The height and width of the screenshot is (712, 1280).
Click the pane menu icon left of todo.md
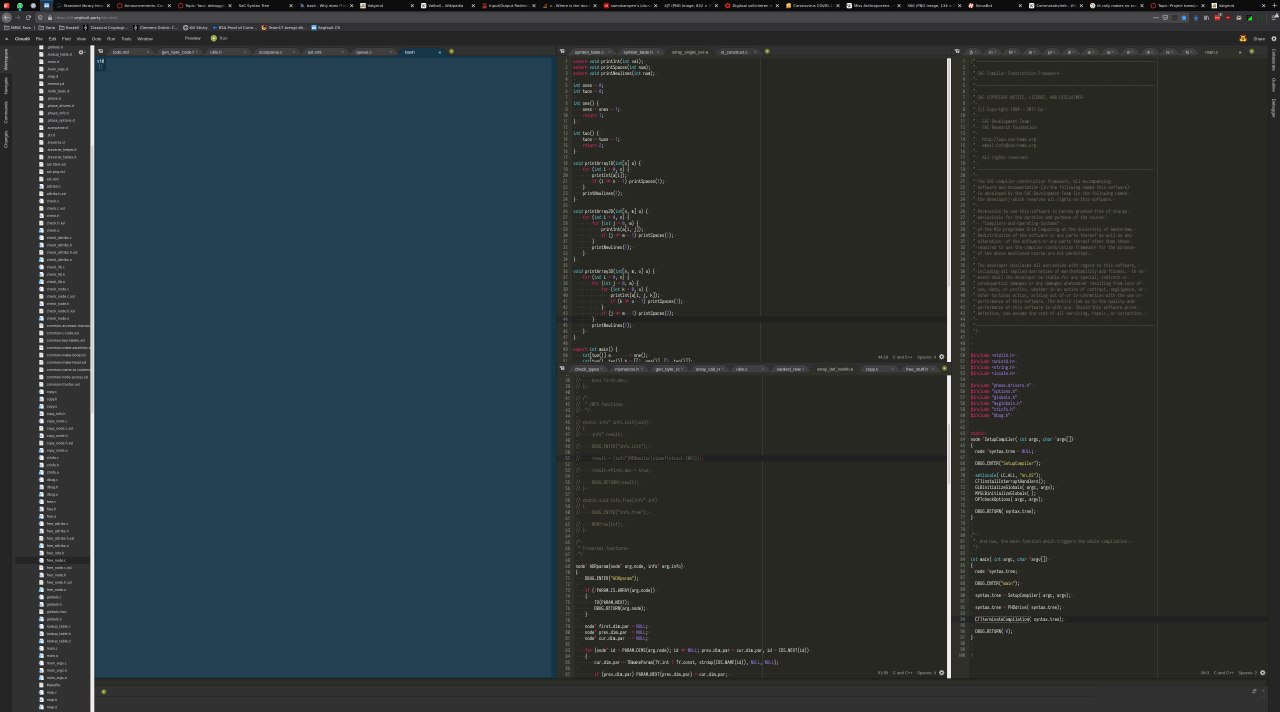(100, 51)
